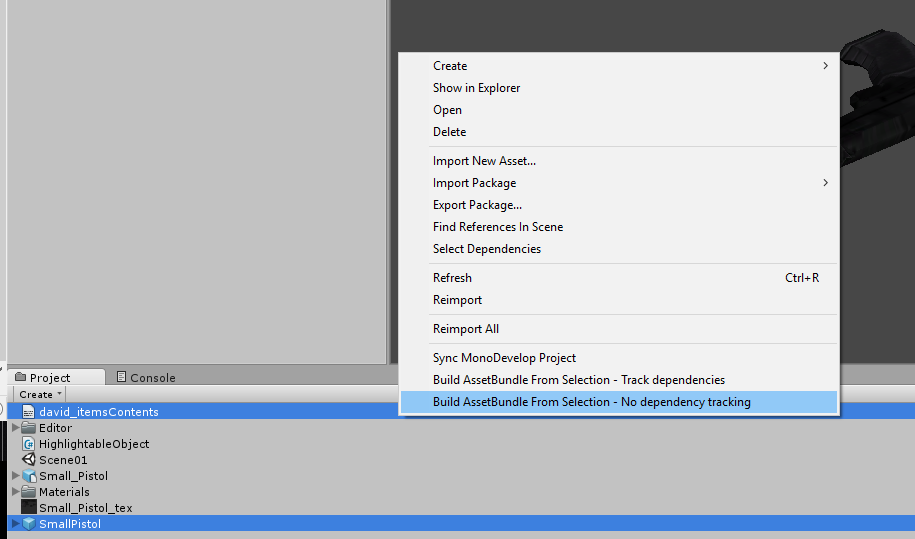This screenshot has width=915, height=539.
Task: Choose the Reimport menu entry
Action: click(619, 300)
